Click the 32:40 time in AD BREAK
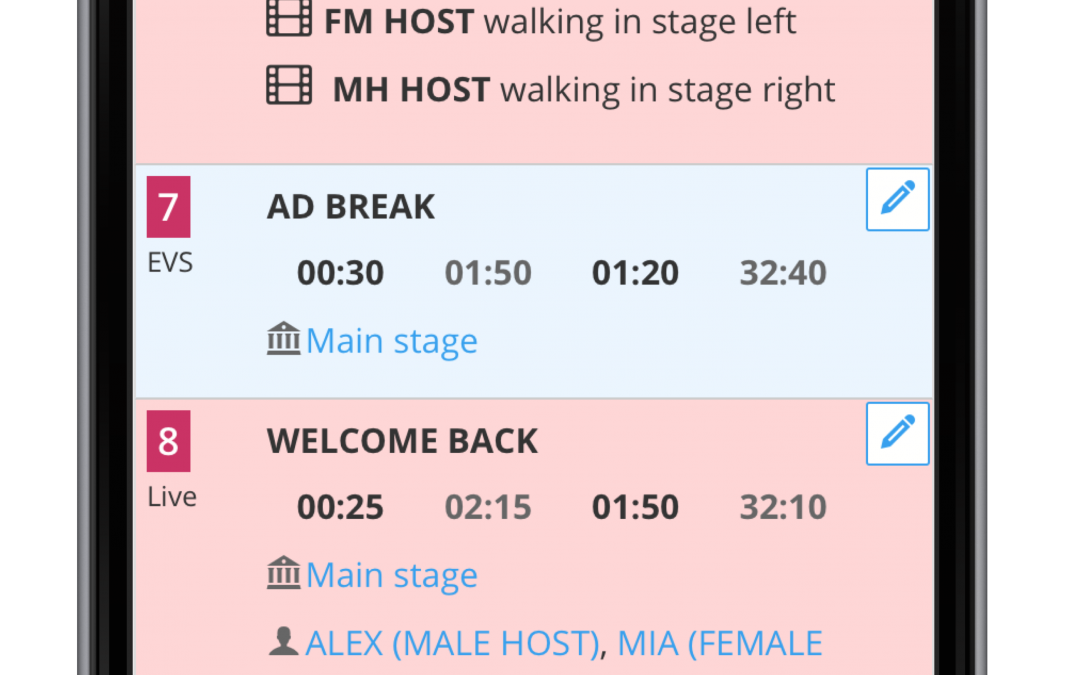 pos(783,273)
